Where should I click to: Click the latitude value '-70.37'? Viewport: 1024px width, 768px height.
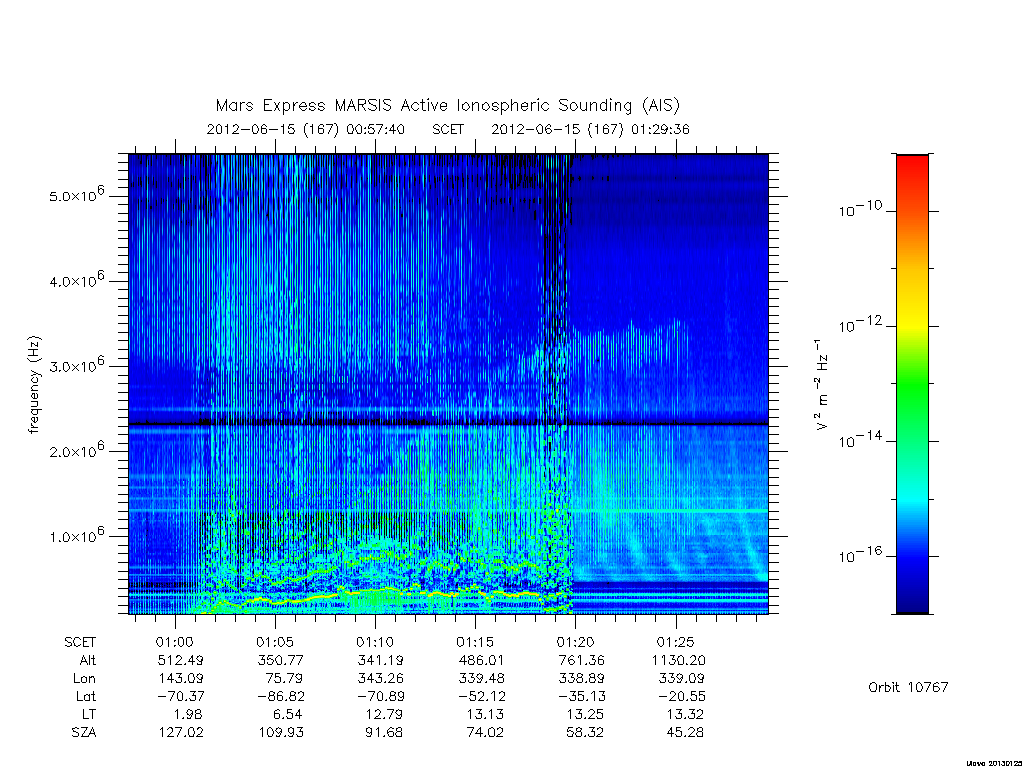[181, 696]
